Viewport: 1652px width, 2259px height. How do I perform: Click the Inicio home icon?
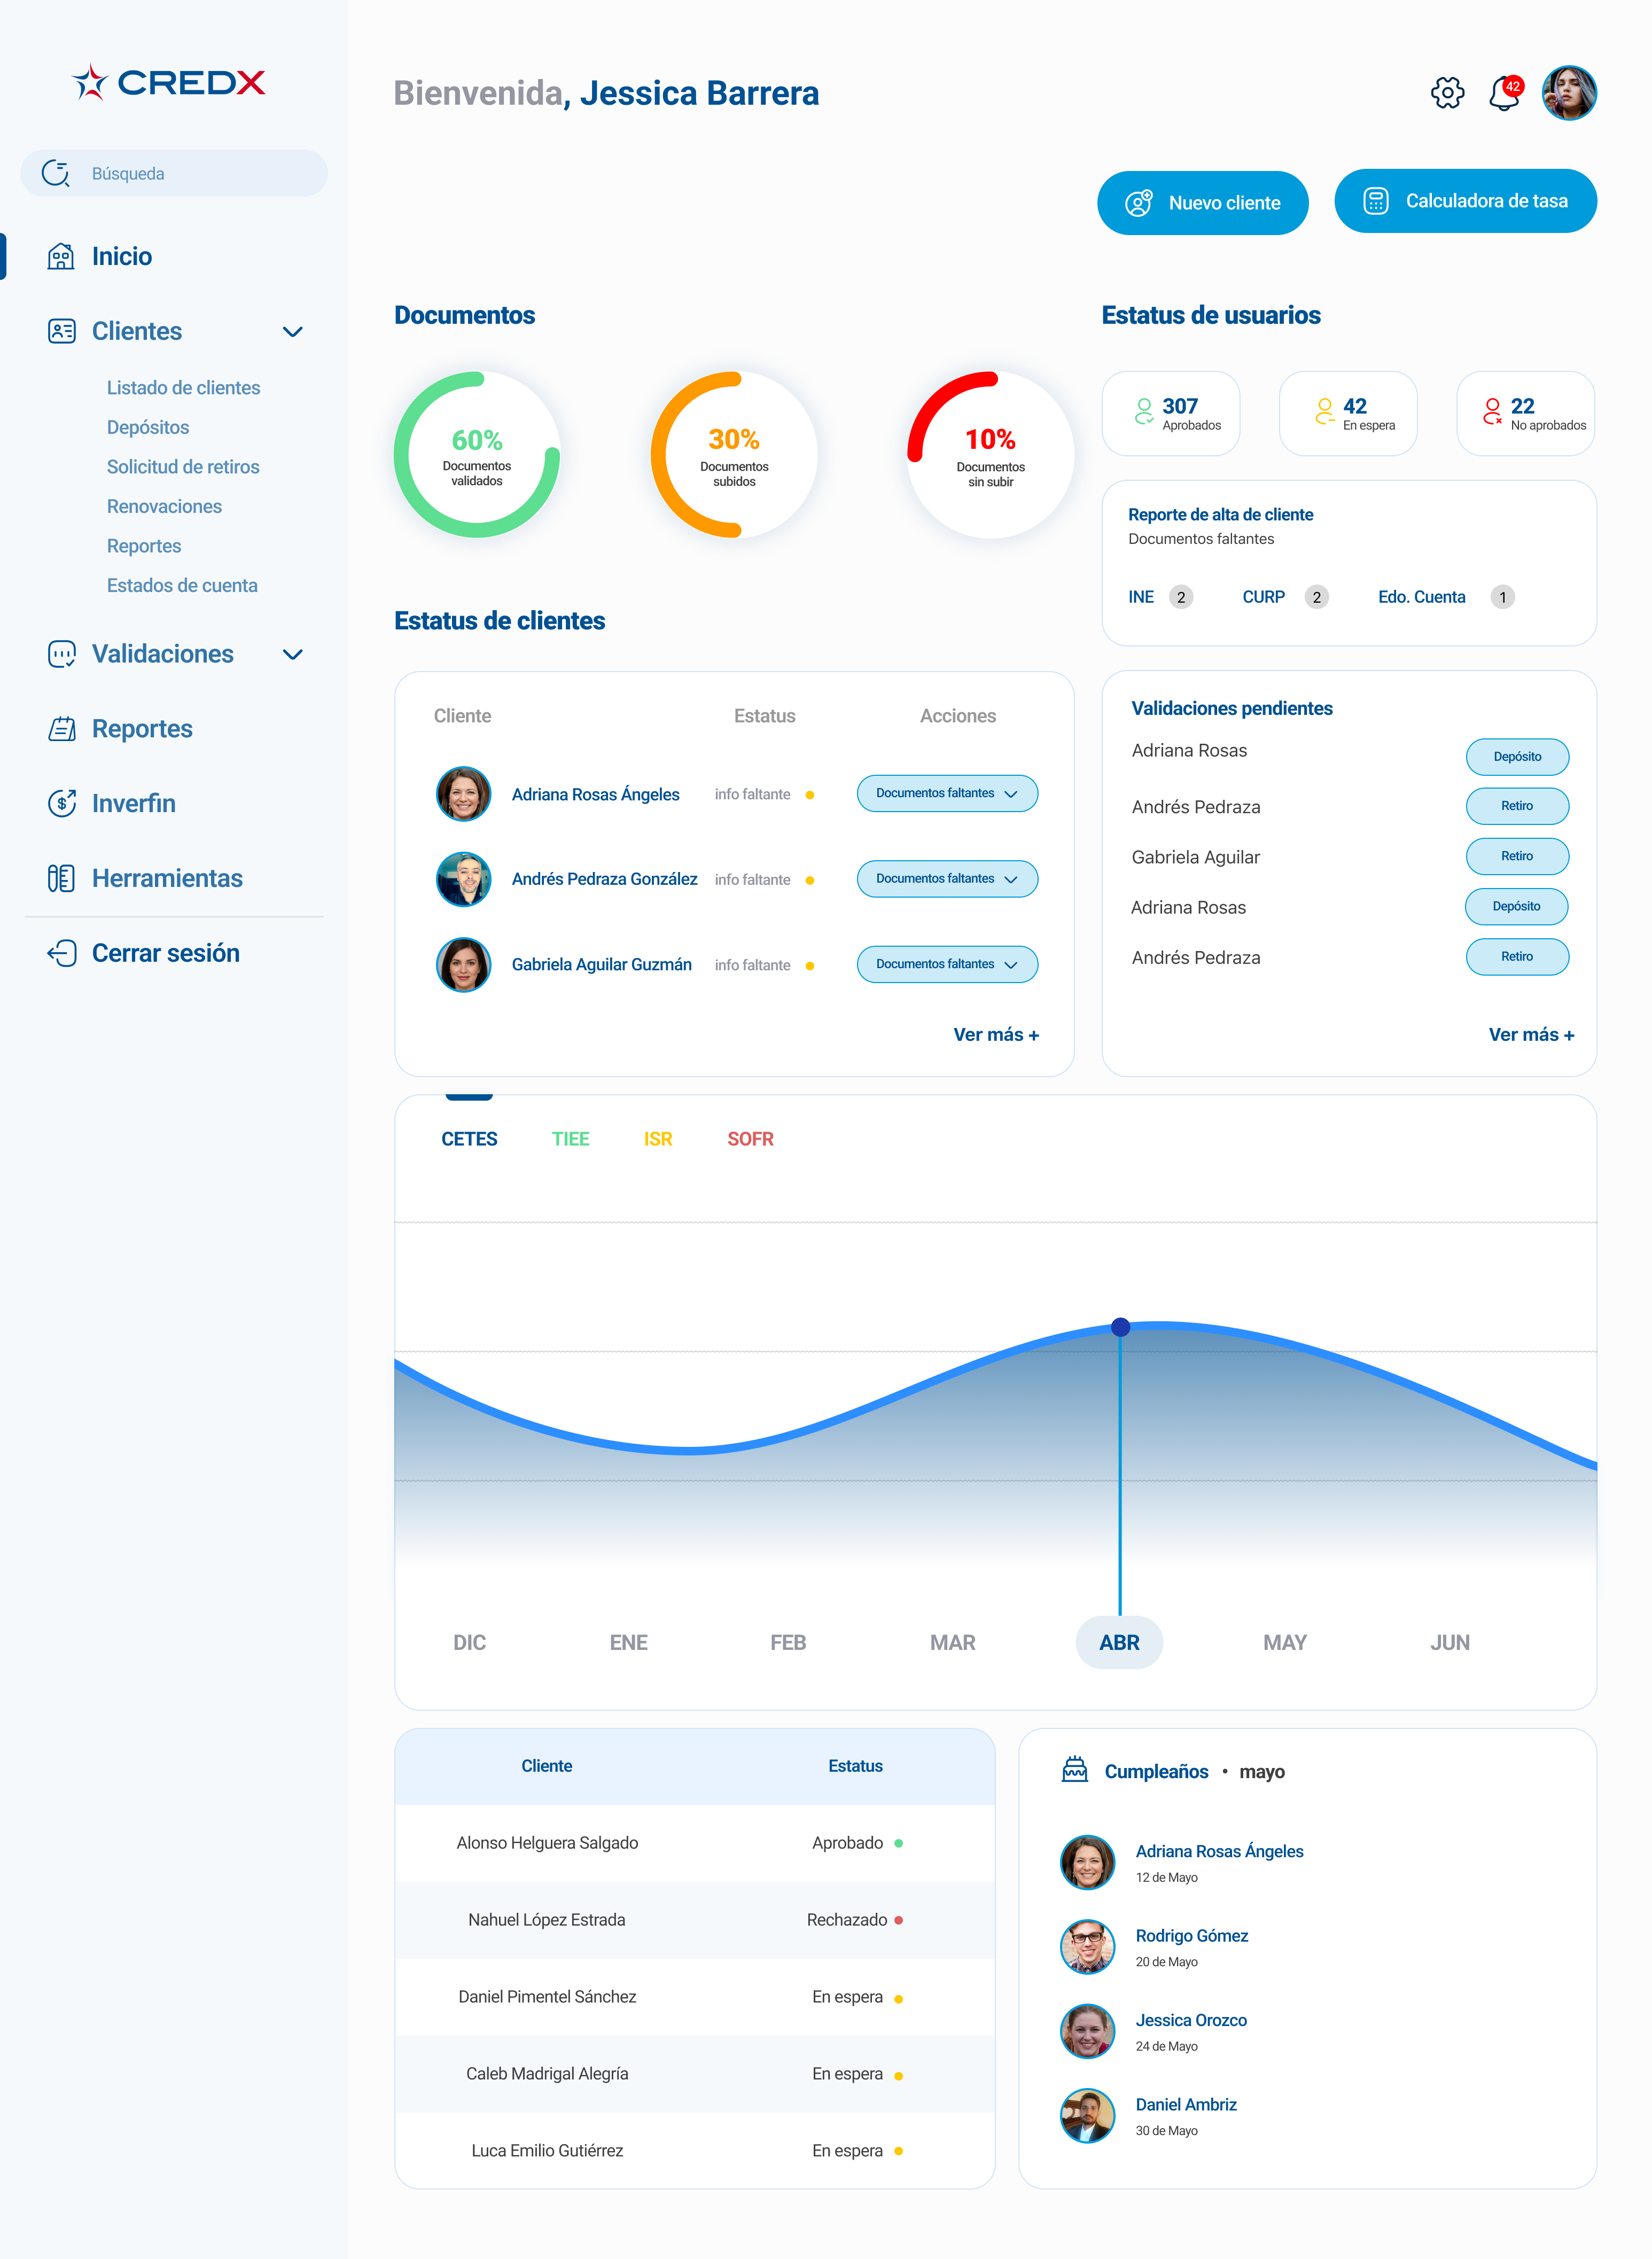(x=61, y=257)
